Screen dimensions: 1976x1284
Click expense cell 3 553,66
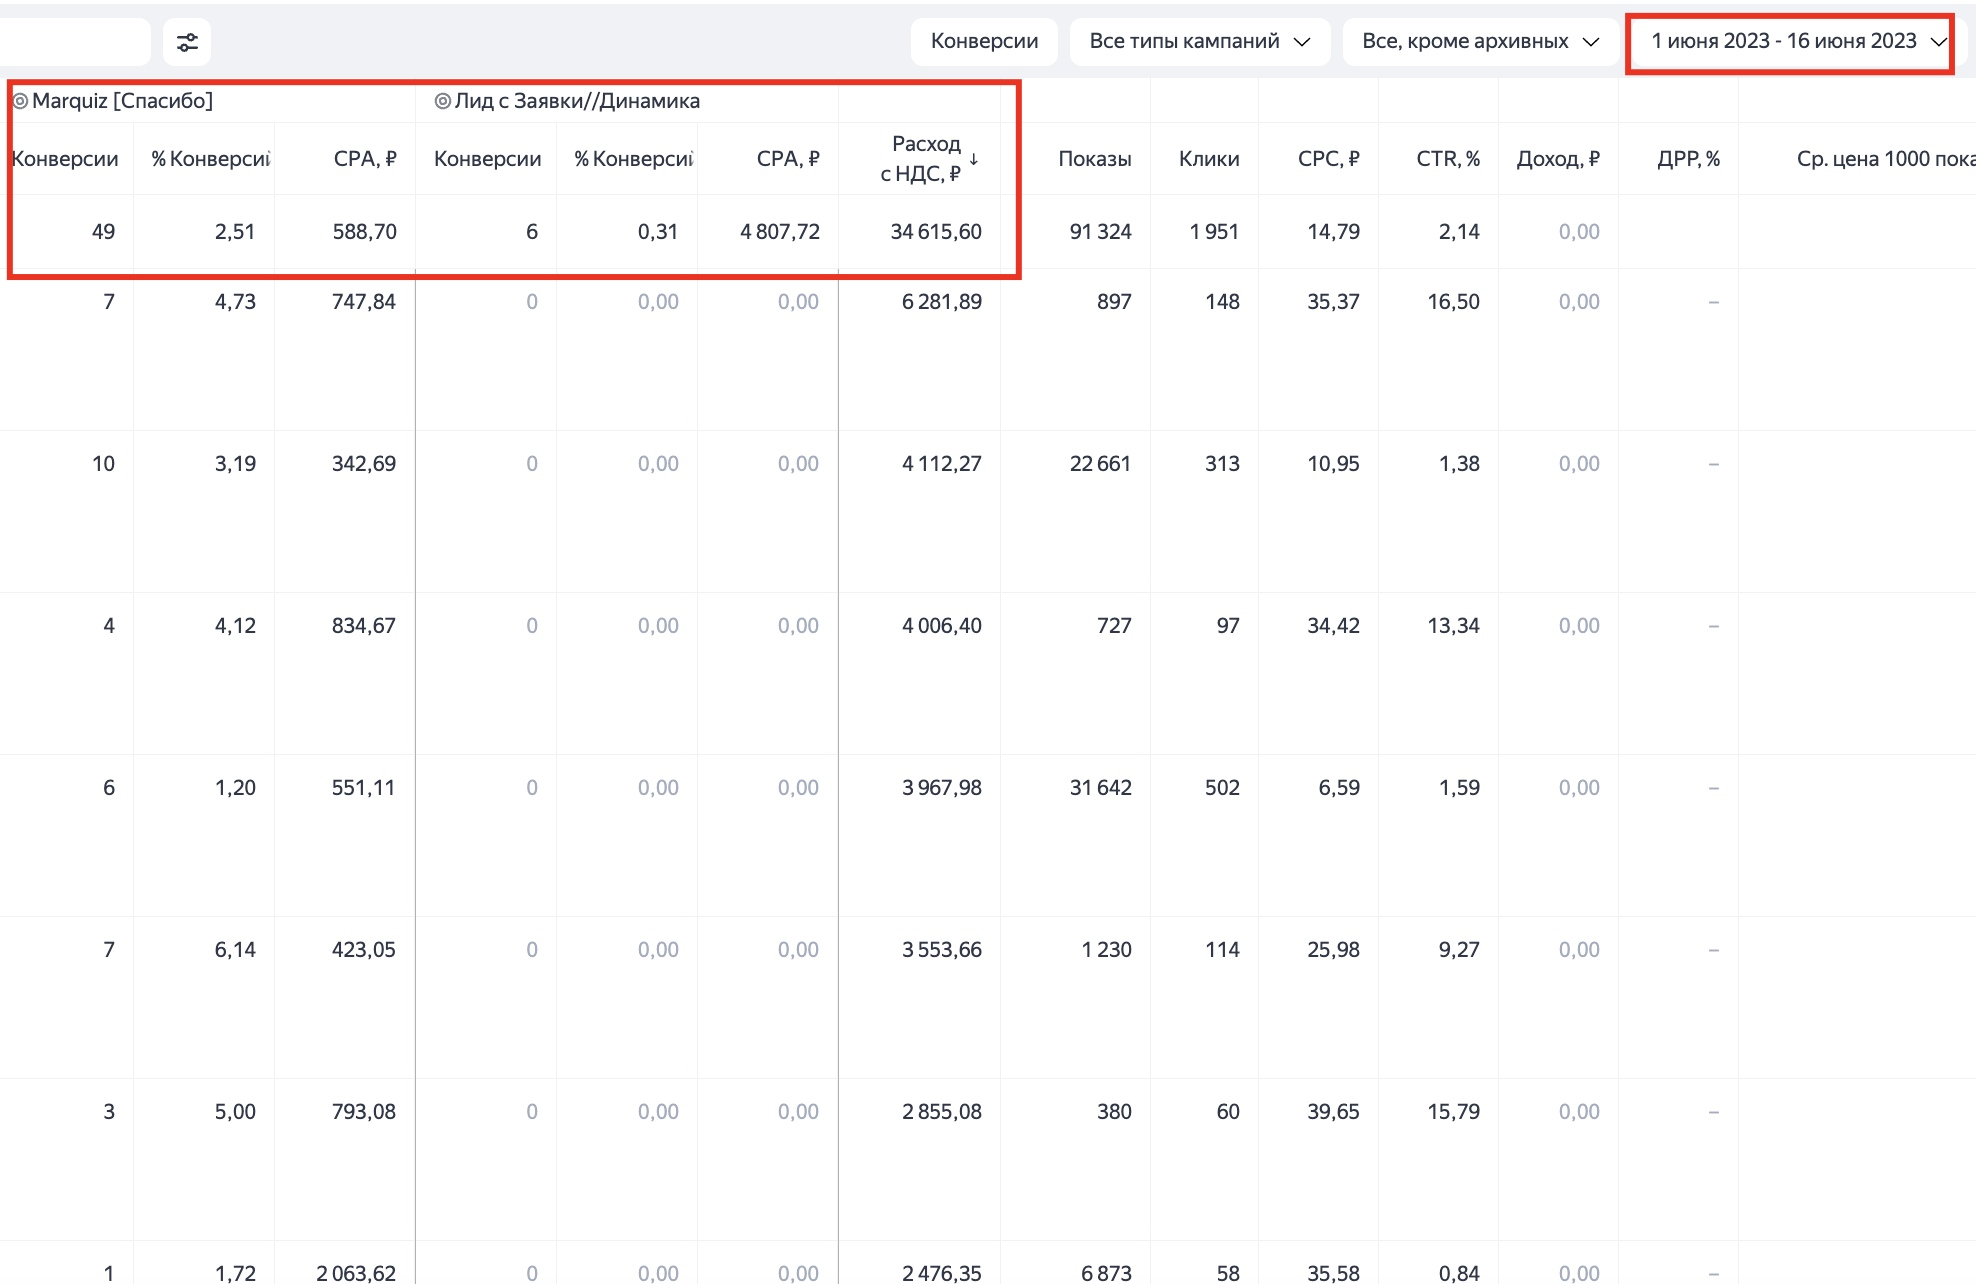[942, 950]
